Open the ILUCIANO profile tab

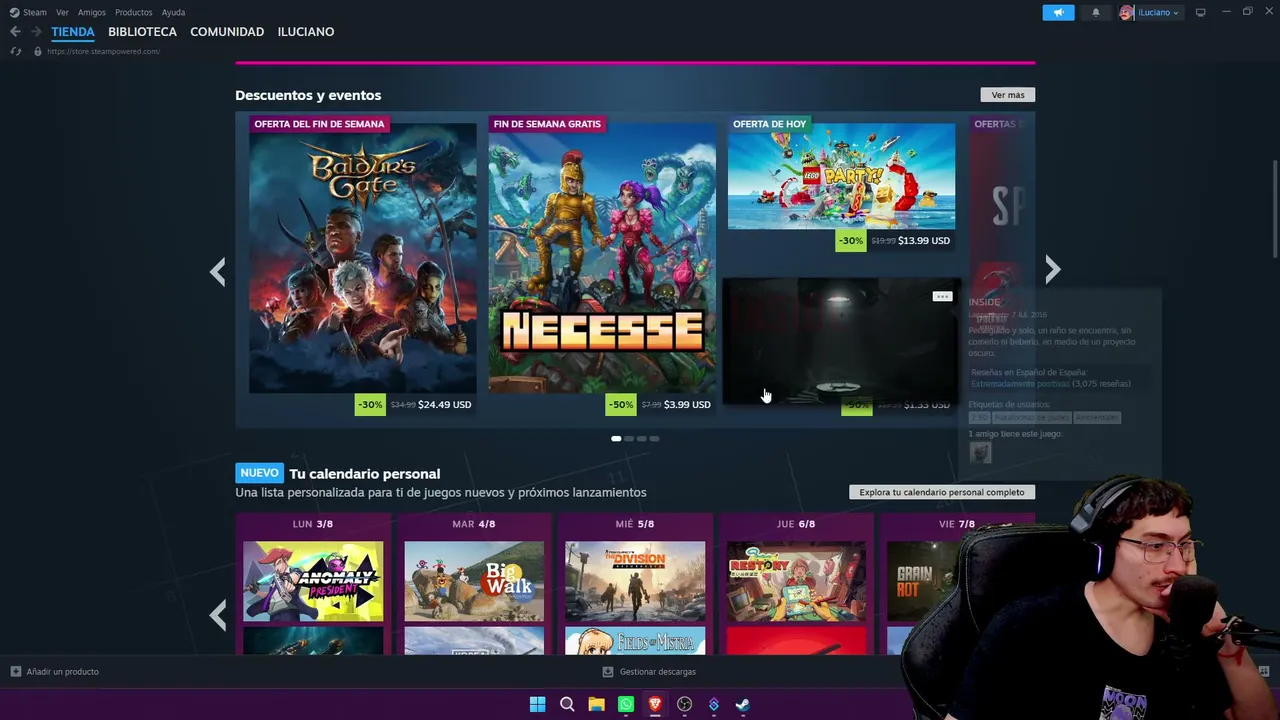pos(306,32)
